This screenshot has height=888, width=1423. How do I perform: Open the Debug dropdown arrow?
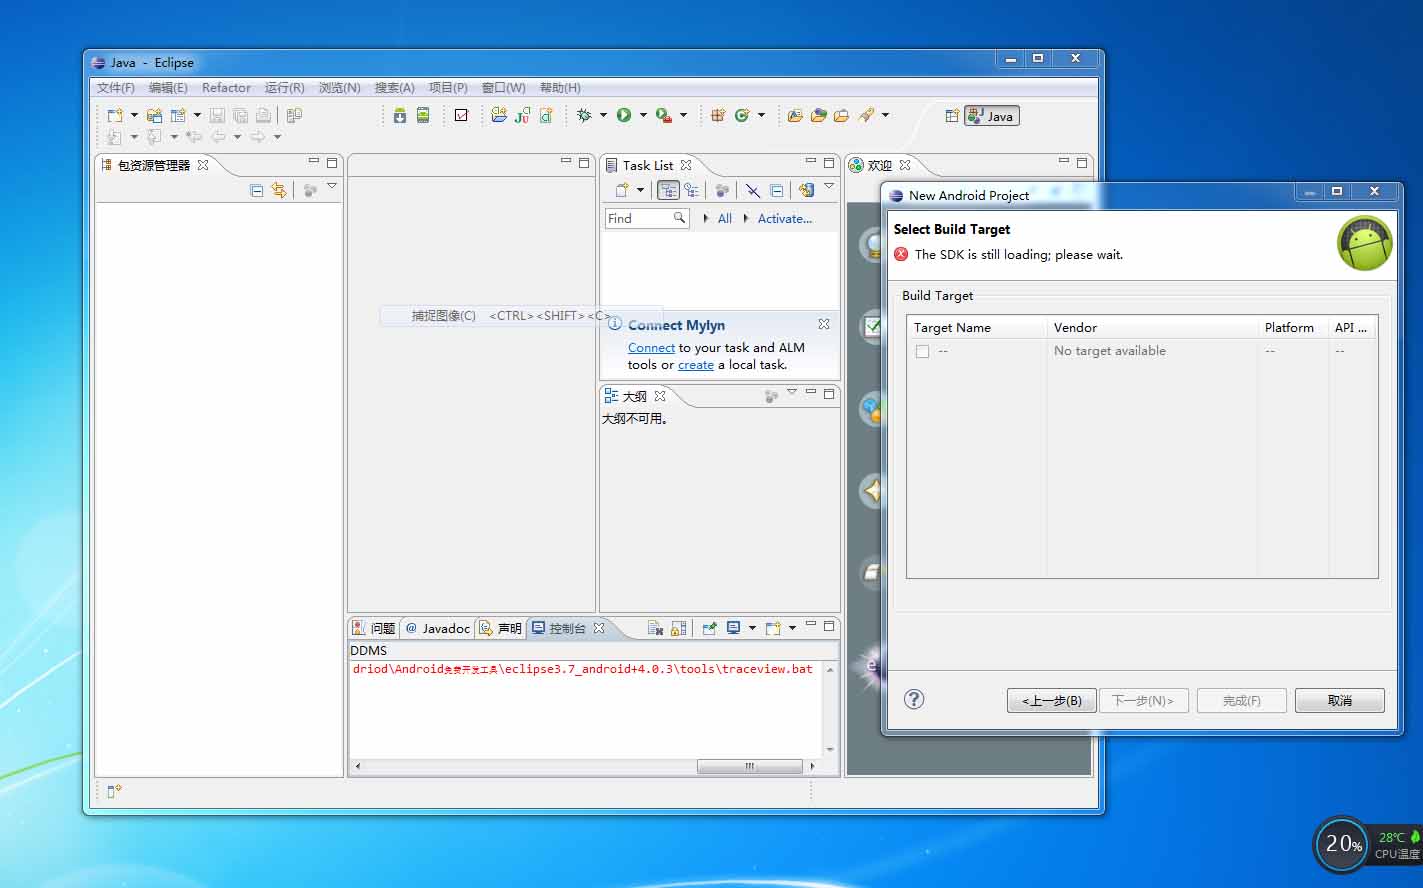603,116
